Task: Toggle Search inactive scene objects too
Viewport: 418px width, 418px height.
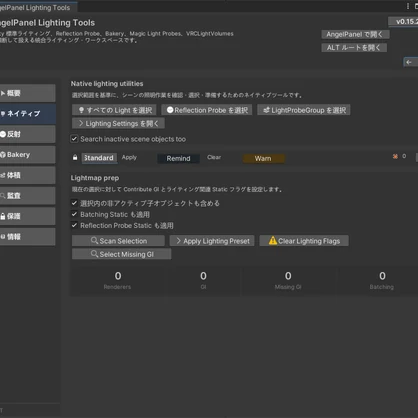Action: click(x=74, y=139)
